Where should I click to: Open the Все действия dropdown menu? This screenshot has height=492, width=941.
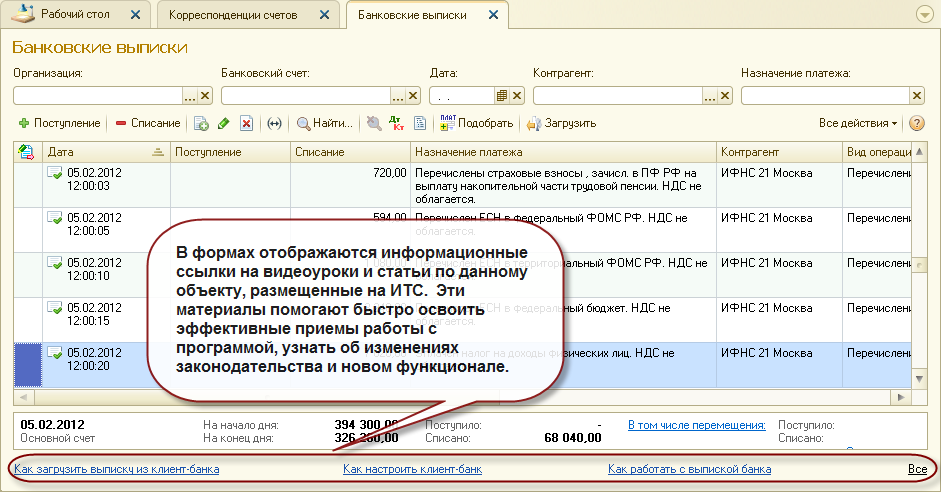point(858,123)
